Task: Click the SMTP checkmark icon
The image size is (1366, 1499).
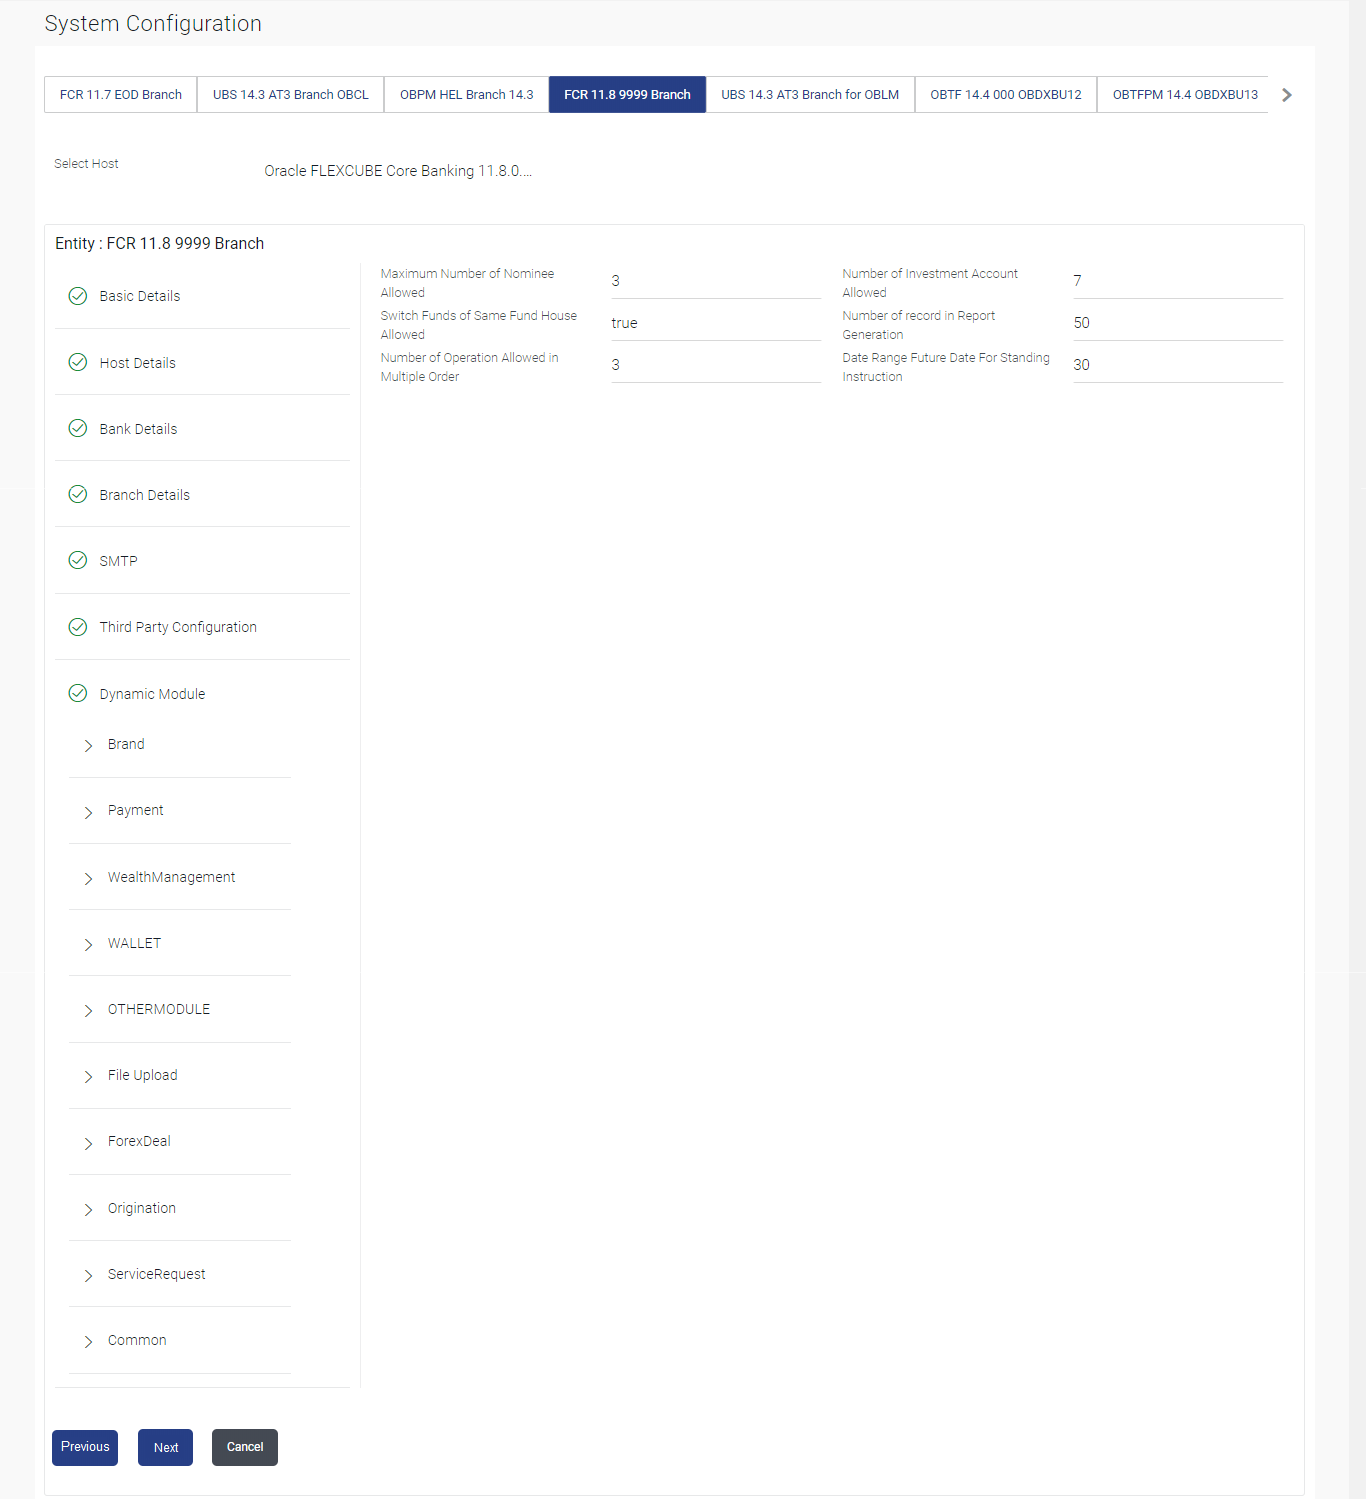Action: (78, 560)
